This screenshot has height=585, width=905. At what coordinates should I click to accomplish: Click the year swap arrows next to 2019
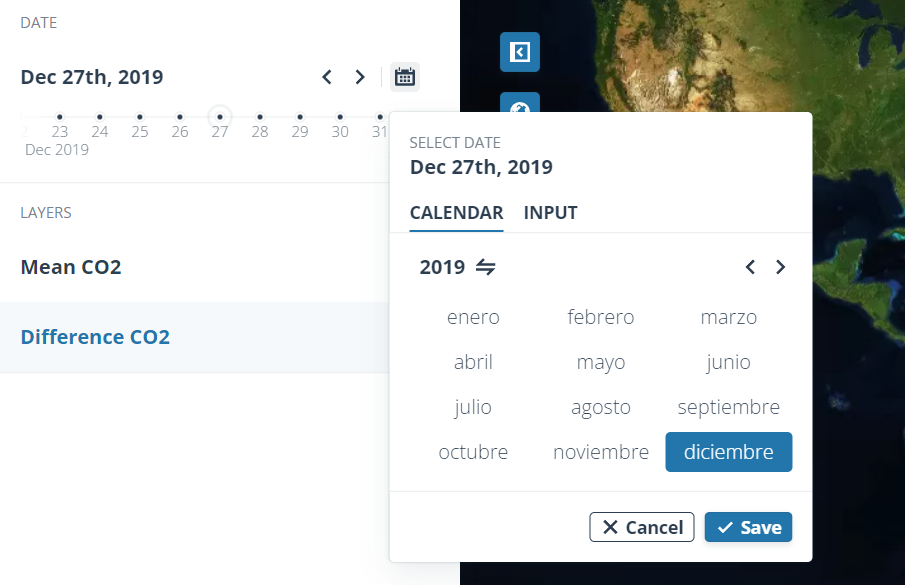click(x=487, y=266)
